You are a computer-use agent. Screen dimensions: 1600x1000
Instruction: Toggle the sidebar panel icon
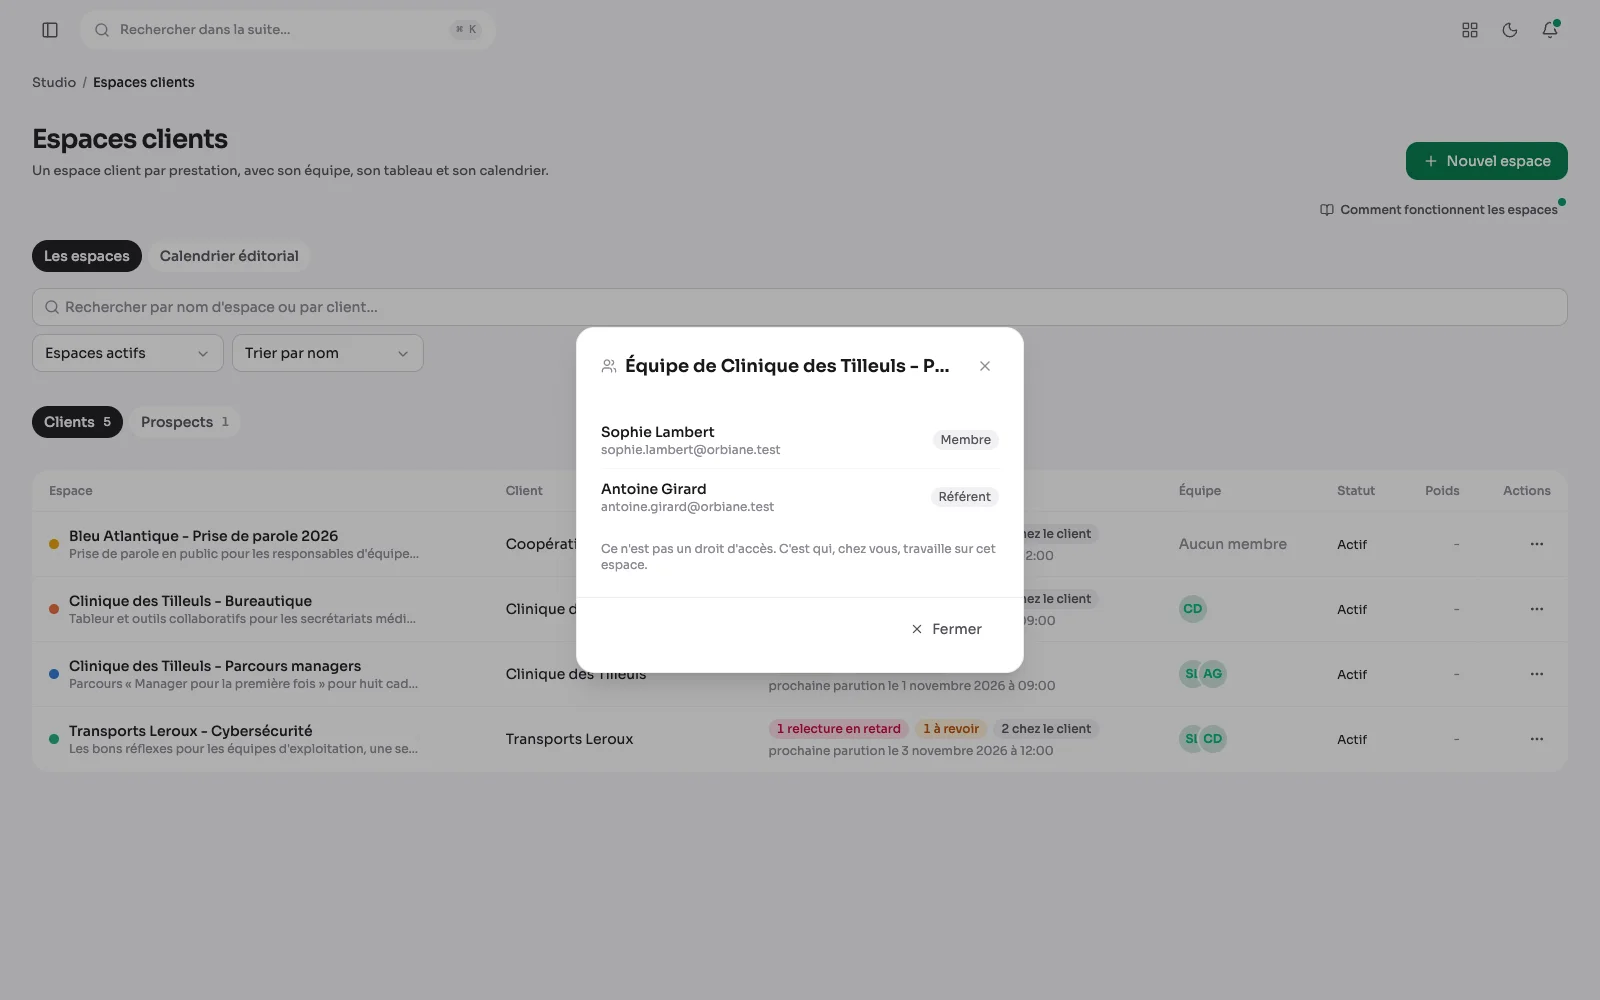coord(50,30)
